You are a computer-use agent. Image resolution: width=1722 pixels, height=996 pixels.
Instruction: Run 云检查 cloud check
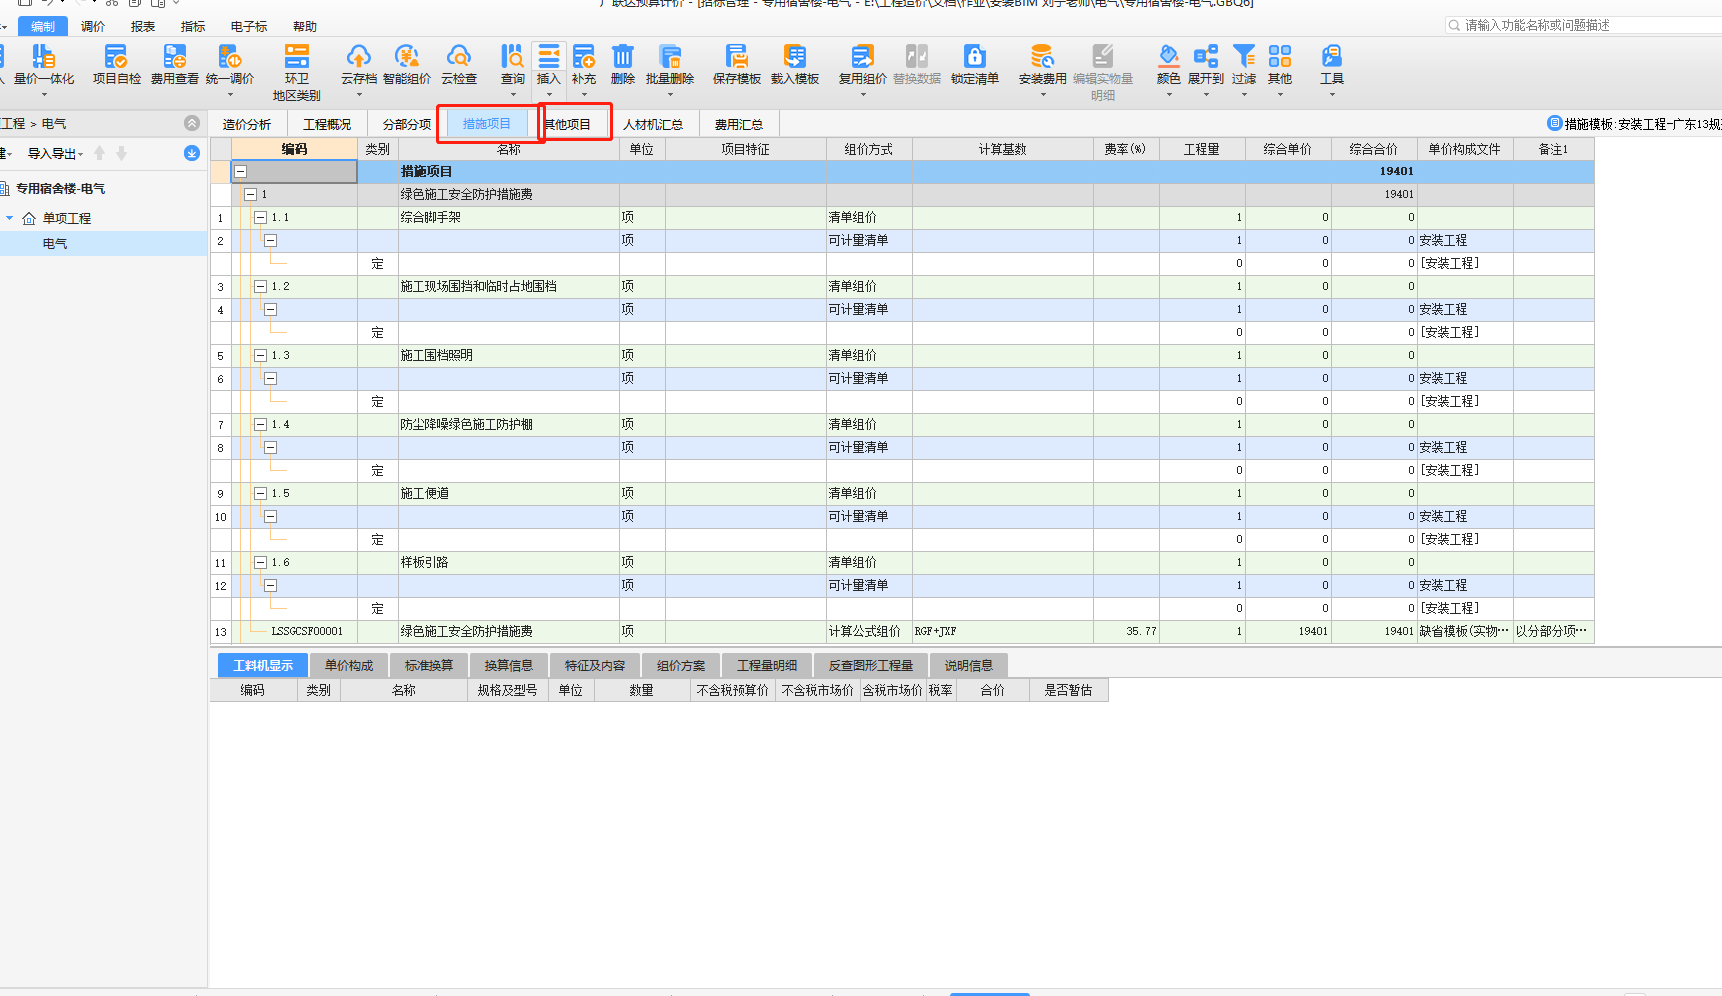pyautogui.click(x=459, y=65)
